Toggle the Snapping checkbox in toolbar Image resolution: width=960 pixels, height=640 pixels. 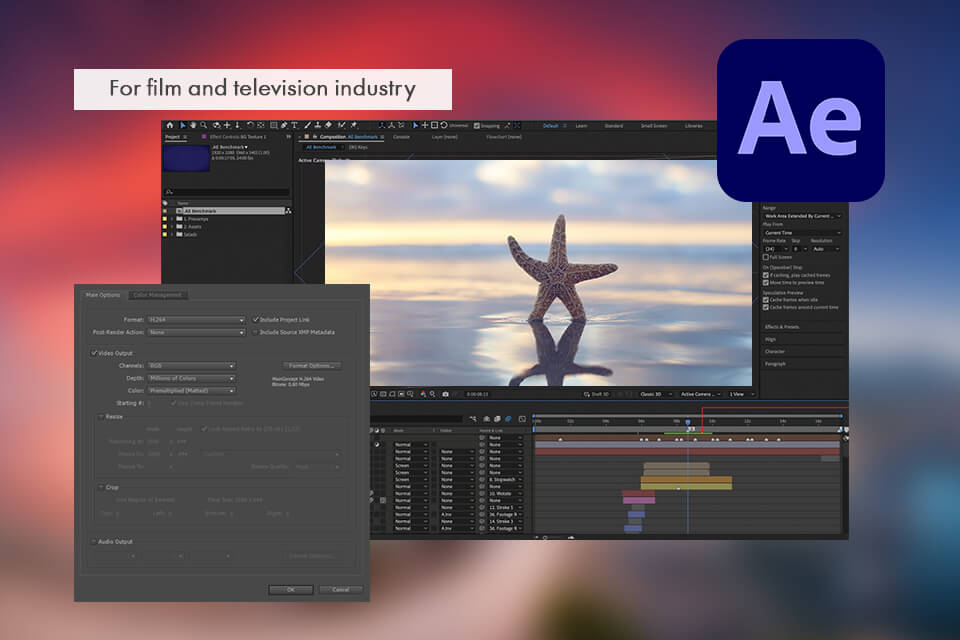tap(477, 126)
